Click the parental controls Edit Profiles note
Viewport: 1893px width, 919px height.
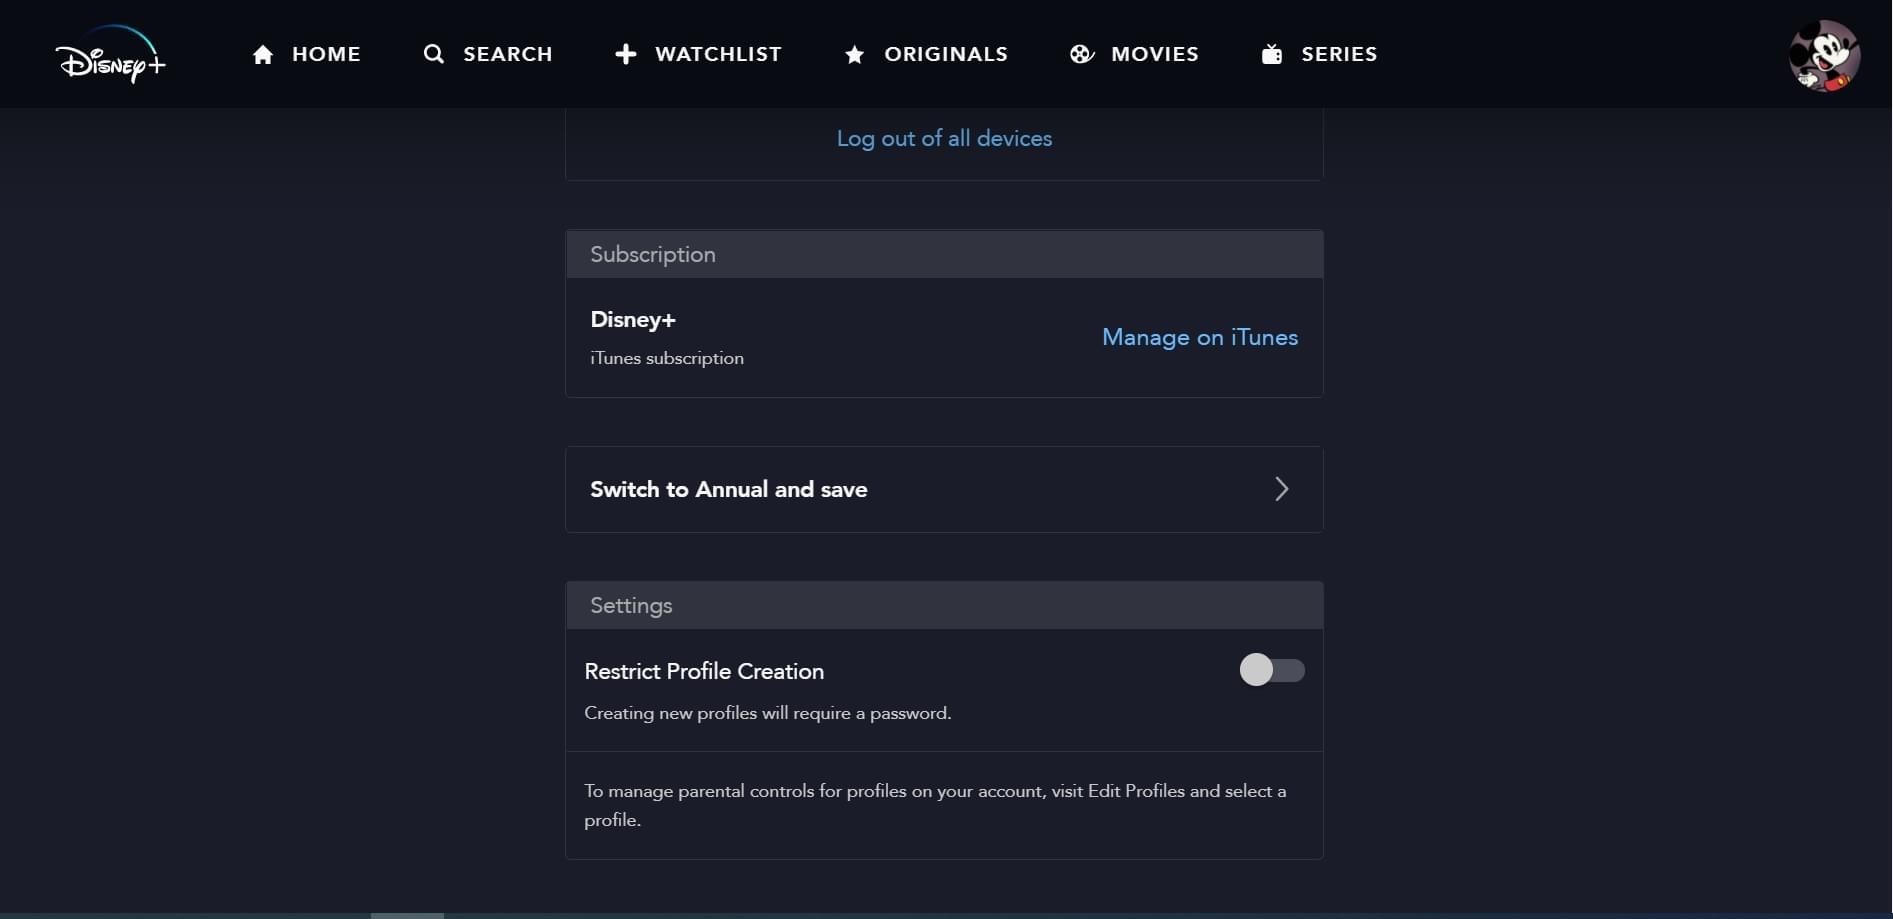point(935,805)
